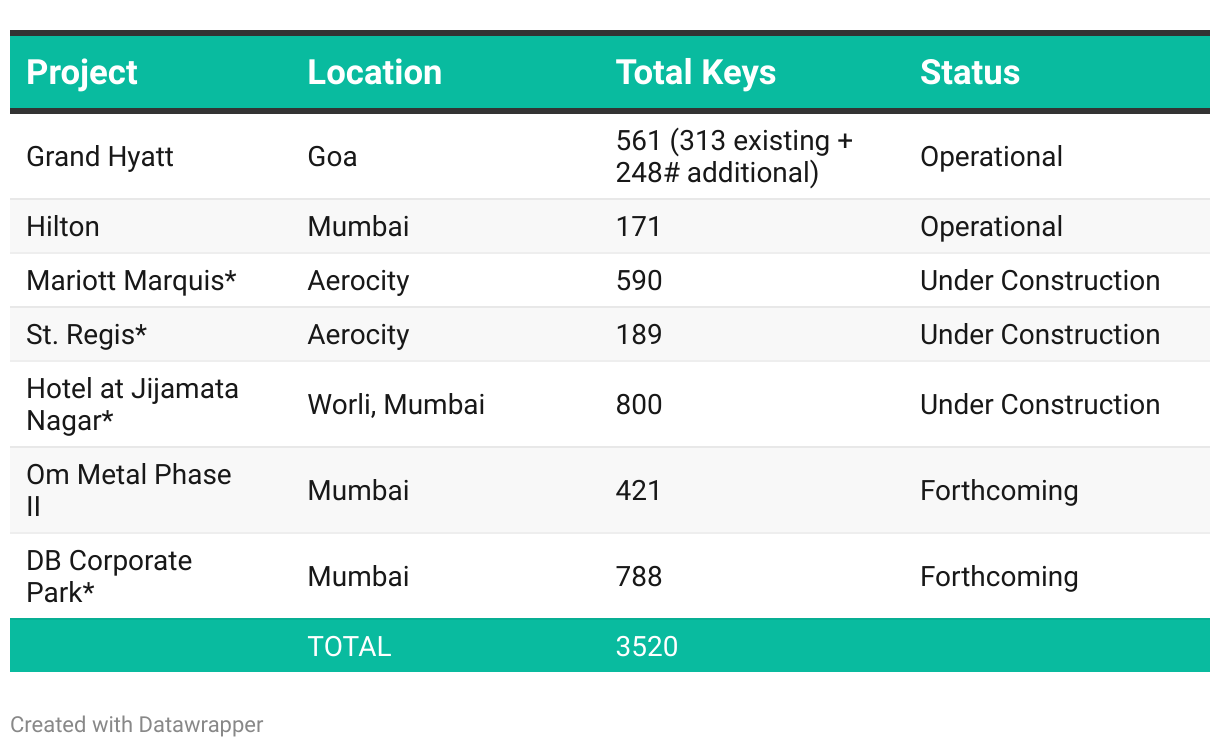1220x748 pixels.
Task: Click the 590 keys value
Action: pyautogui.click(x=639, y=281)
